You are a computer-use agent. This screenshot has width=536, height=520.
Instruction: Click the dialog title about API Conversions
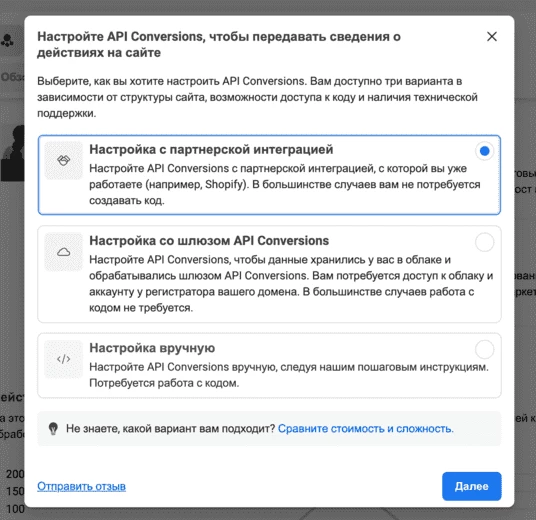click(x=219, y=44)
